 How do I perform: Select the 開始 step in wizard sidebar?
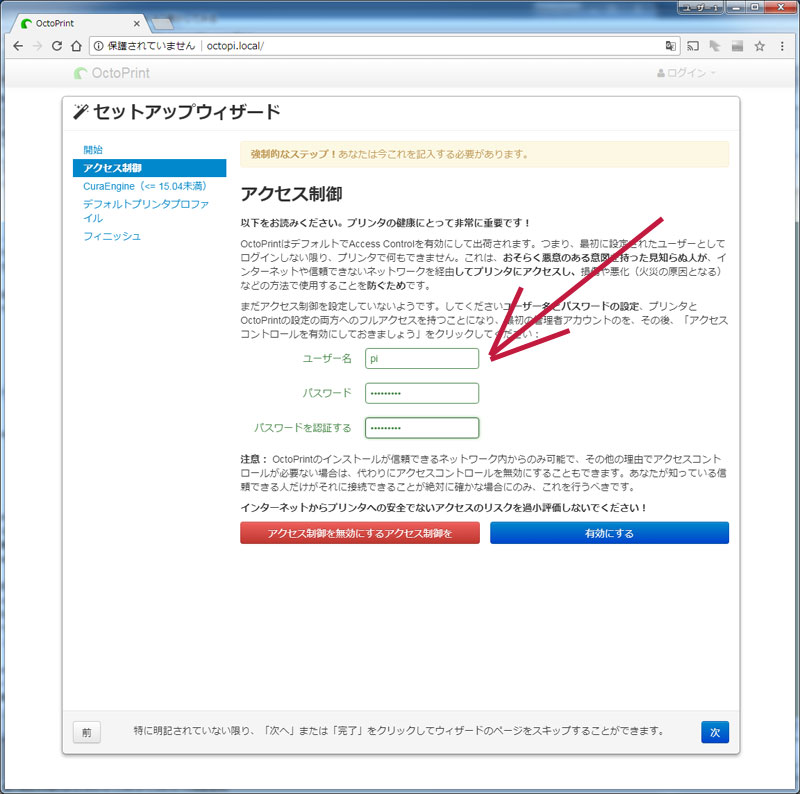pyautogui.click(x=93, y=150)
